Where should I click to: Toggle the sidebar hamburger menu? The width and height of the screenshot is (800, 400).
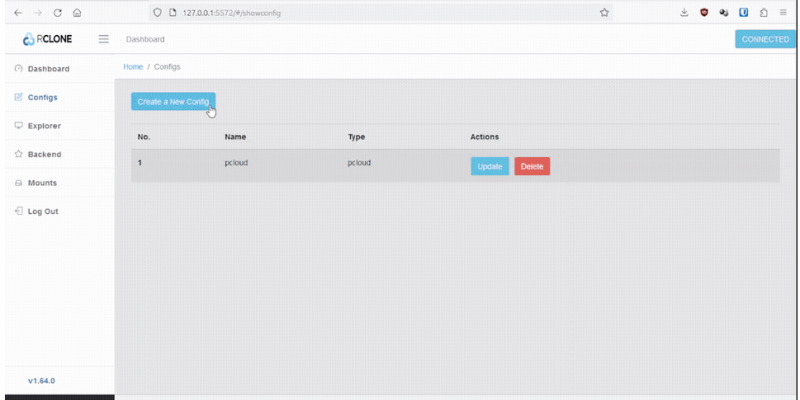tap(103, 39)
